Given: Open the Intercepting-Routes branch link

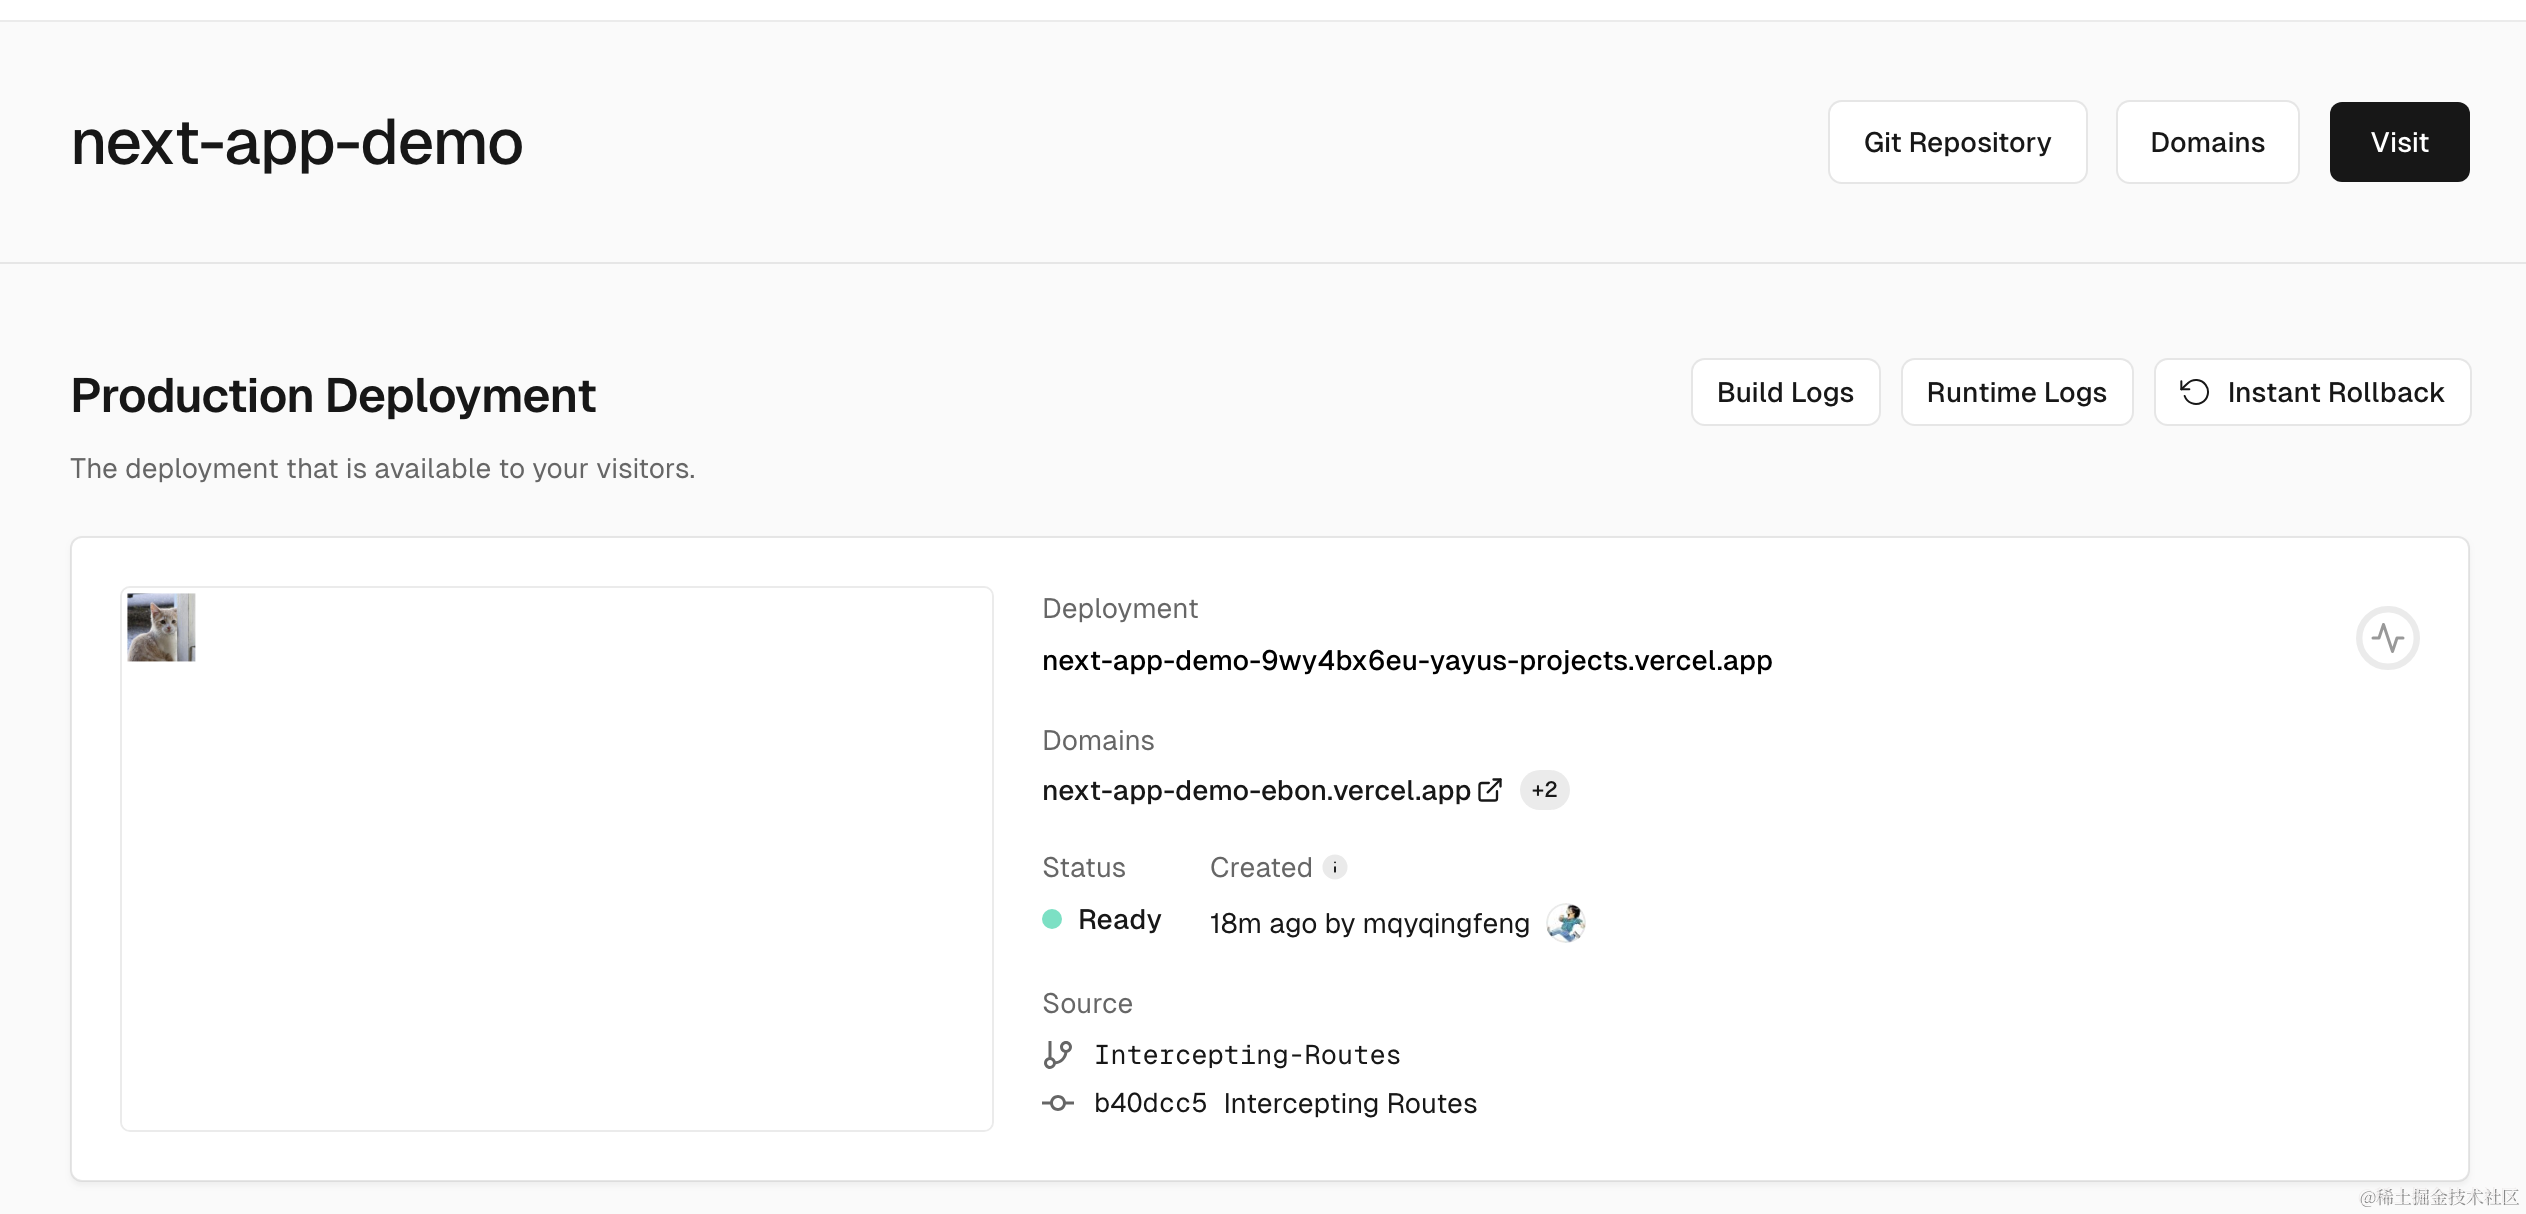Looking at the screenshot, I should 1247,1054.
